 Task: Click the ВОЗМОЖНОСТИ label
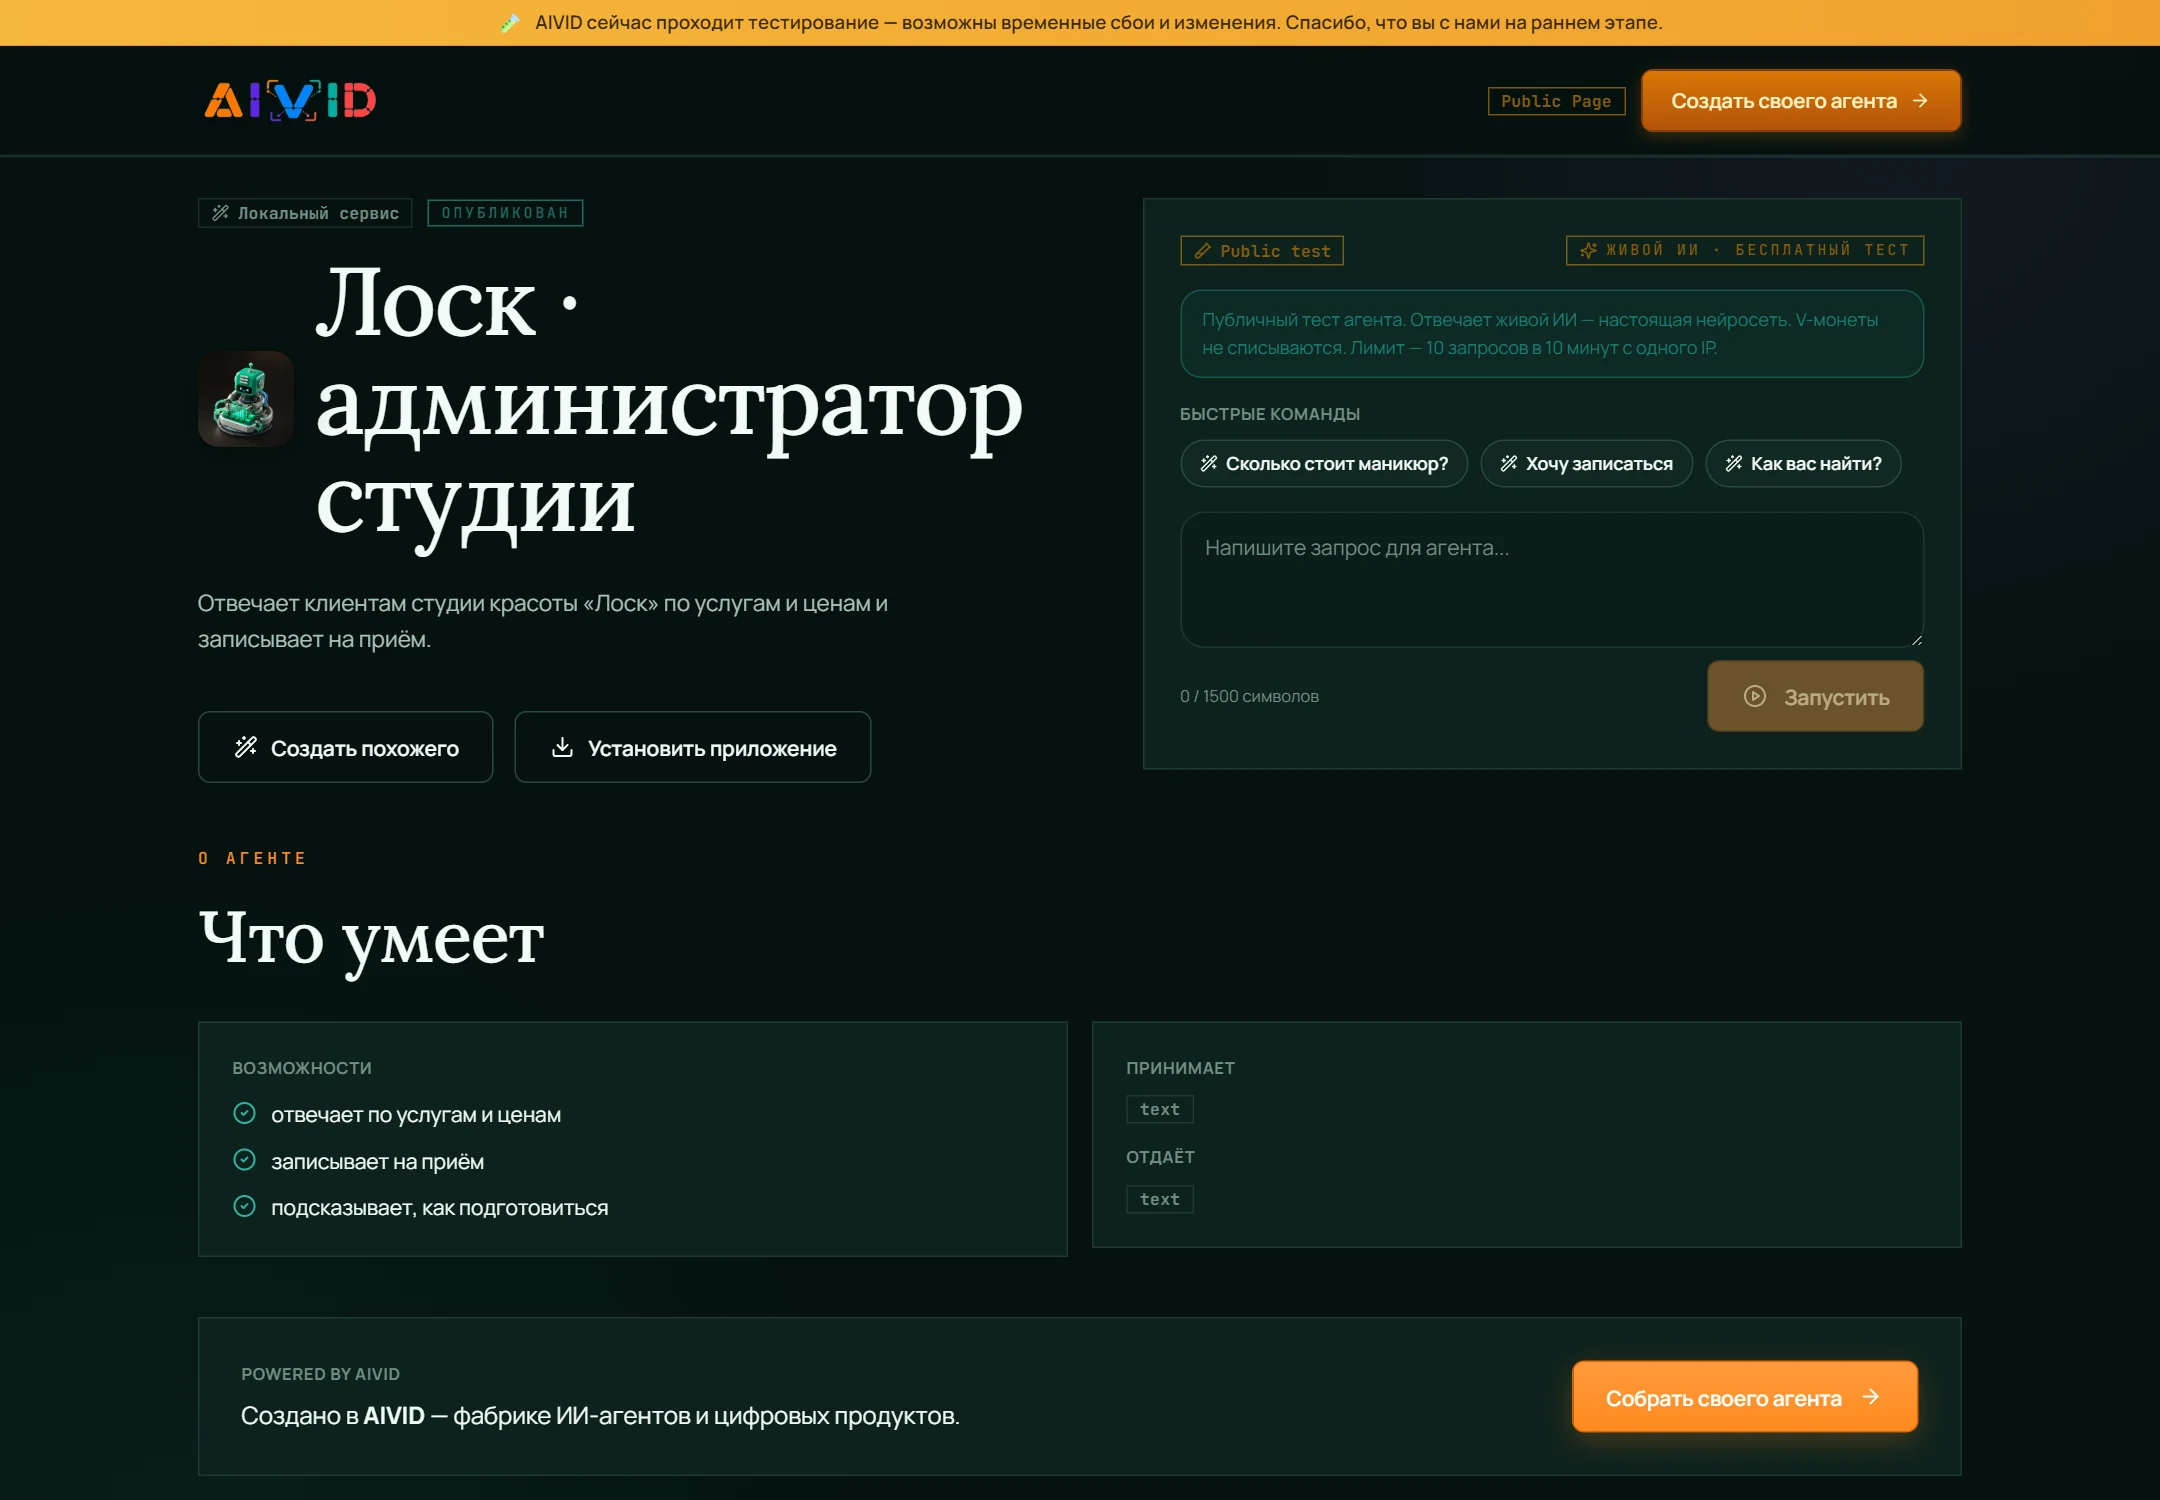[x=302, y=1069]
